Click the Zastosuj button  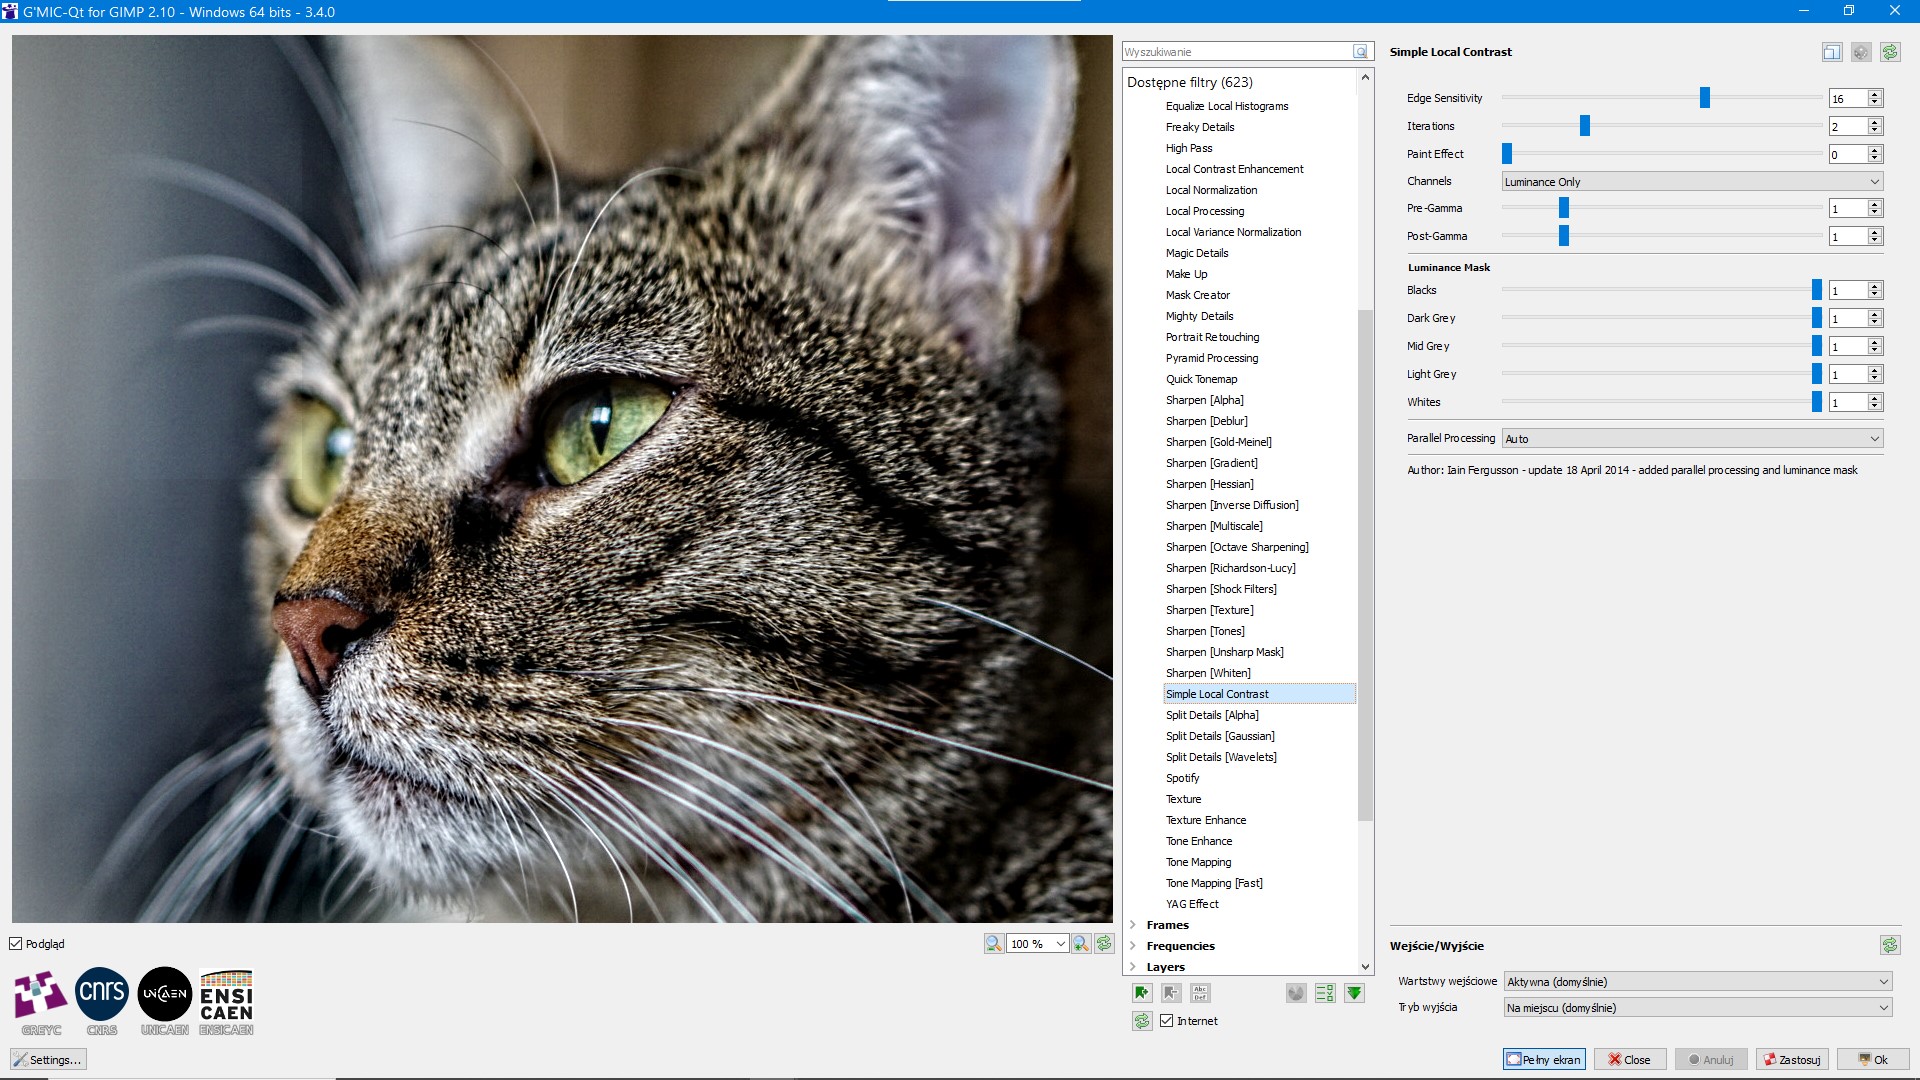pyautogui.click(x=1791, y=1059)
